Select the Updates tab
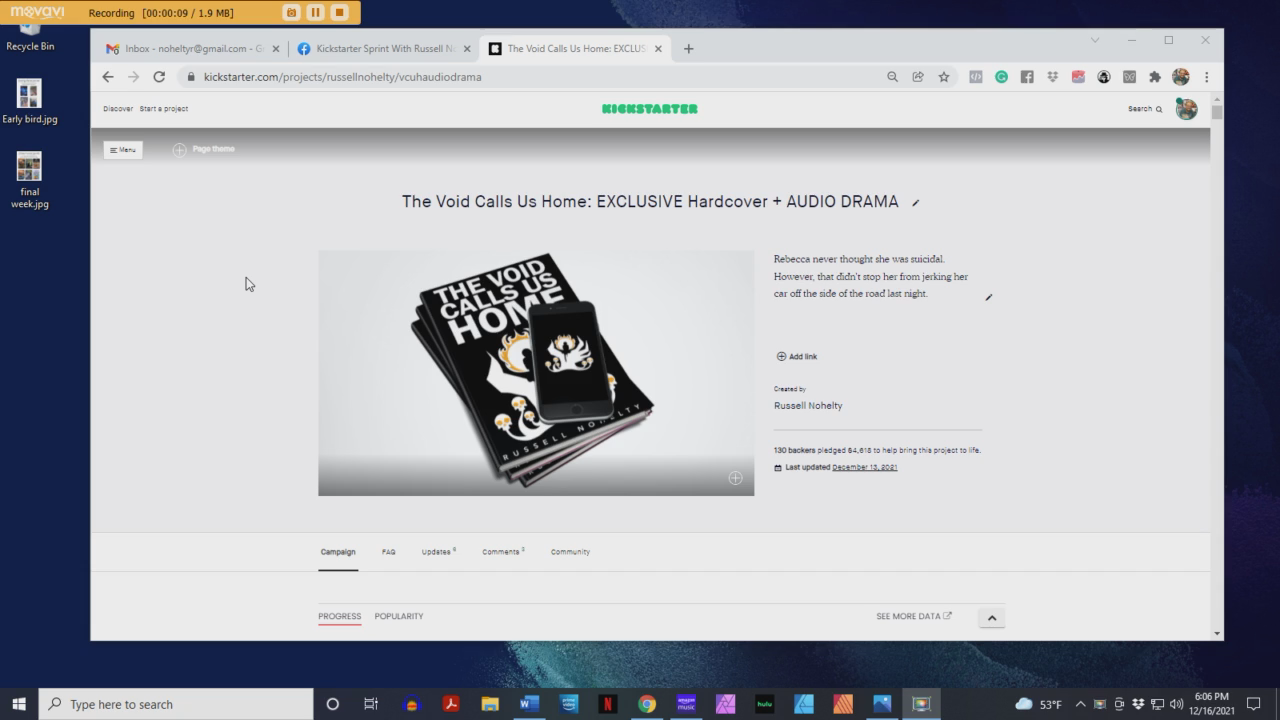This screenshot has height=720, width=1280. pyautogui.click(x=438, y=552)
